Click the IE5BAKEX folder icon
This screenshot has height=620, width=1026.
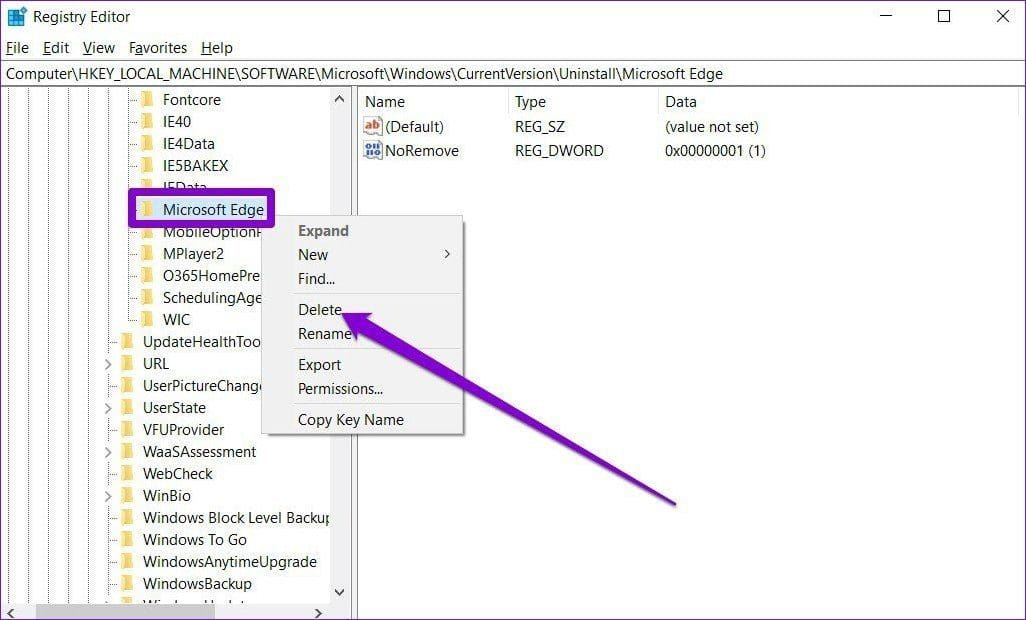[x=148, y=165]
